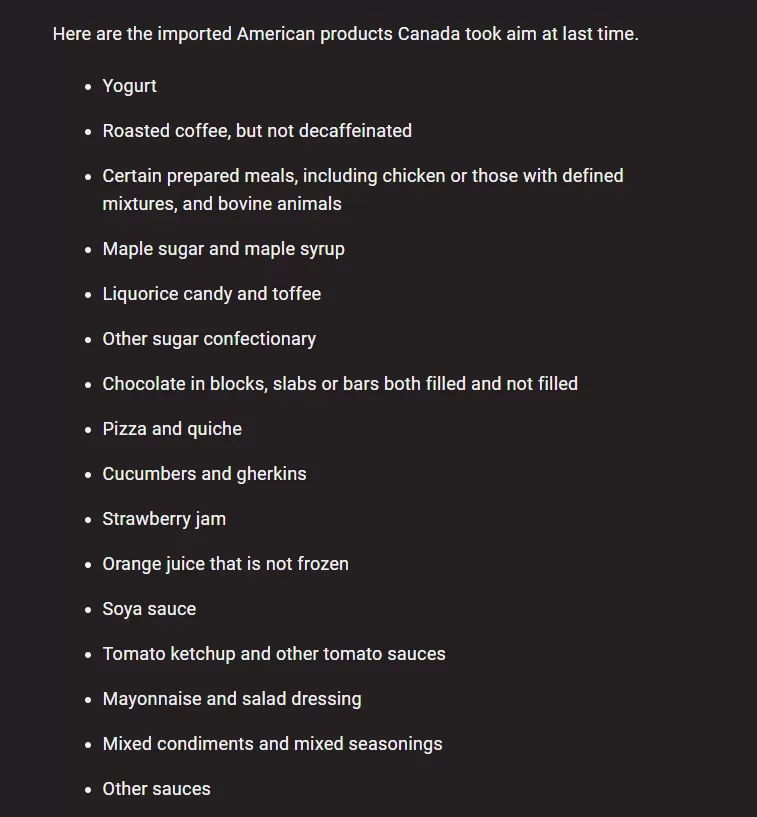Click Chocolate in blocks, slabs or bars item
The image size is (757, 817).
(x=340, y=384)
